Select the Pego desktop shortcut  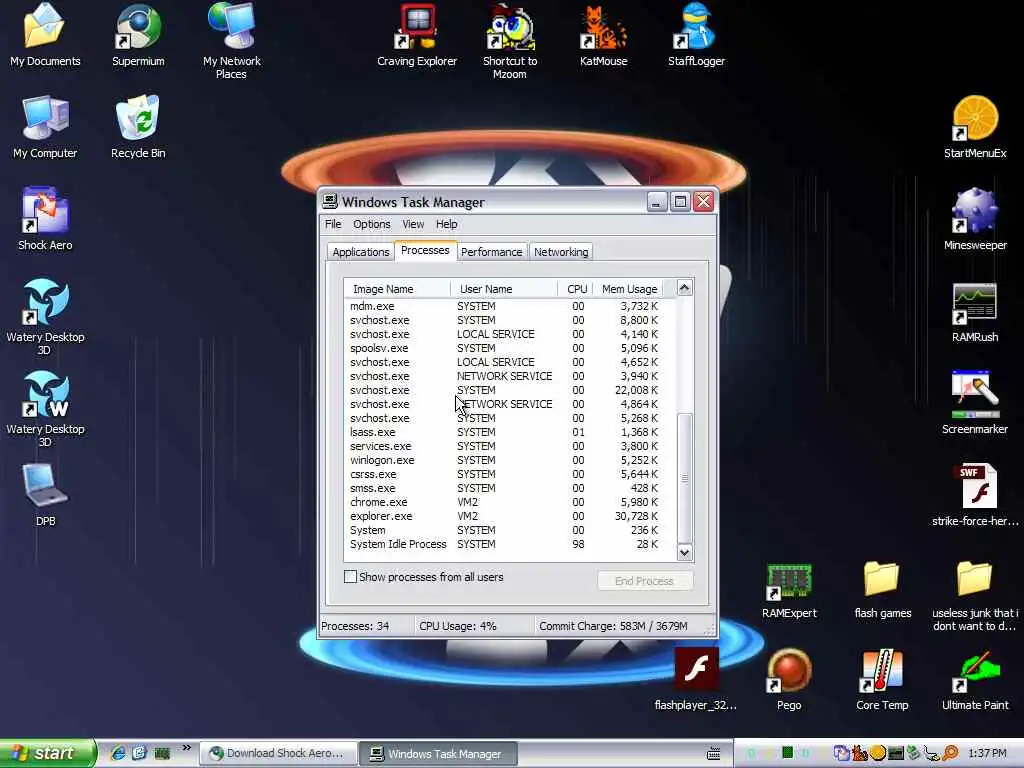coord(789,679)
